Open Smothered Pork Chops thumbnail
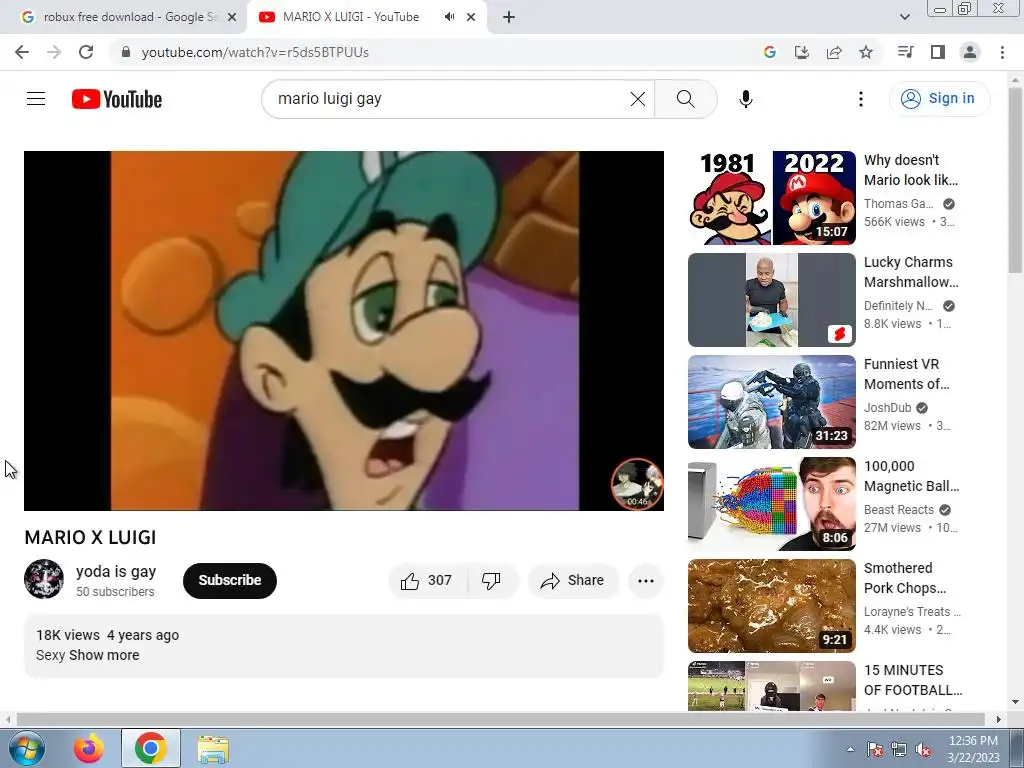This screenshot has height=768, width=1024. [771, 605]
